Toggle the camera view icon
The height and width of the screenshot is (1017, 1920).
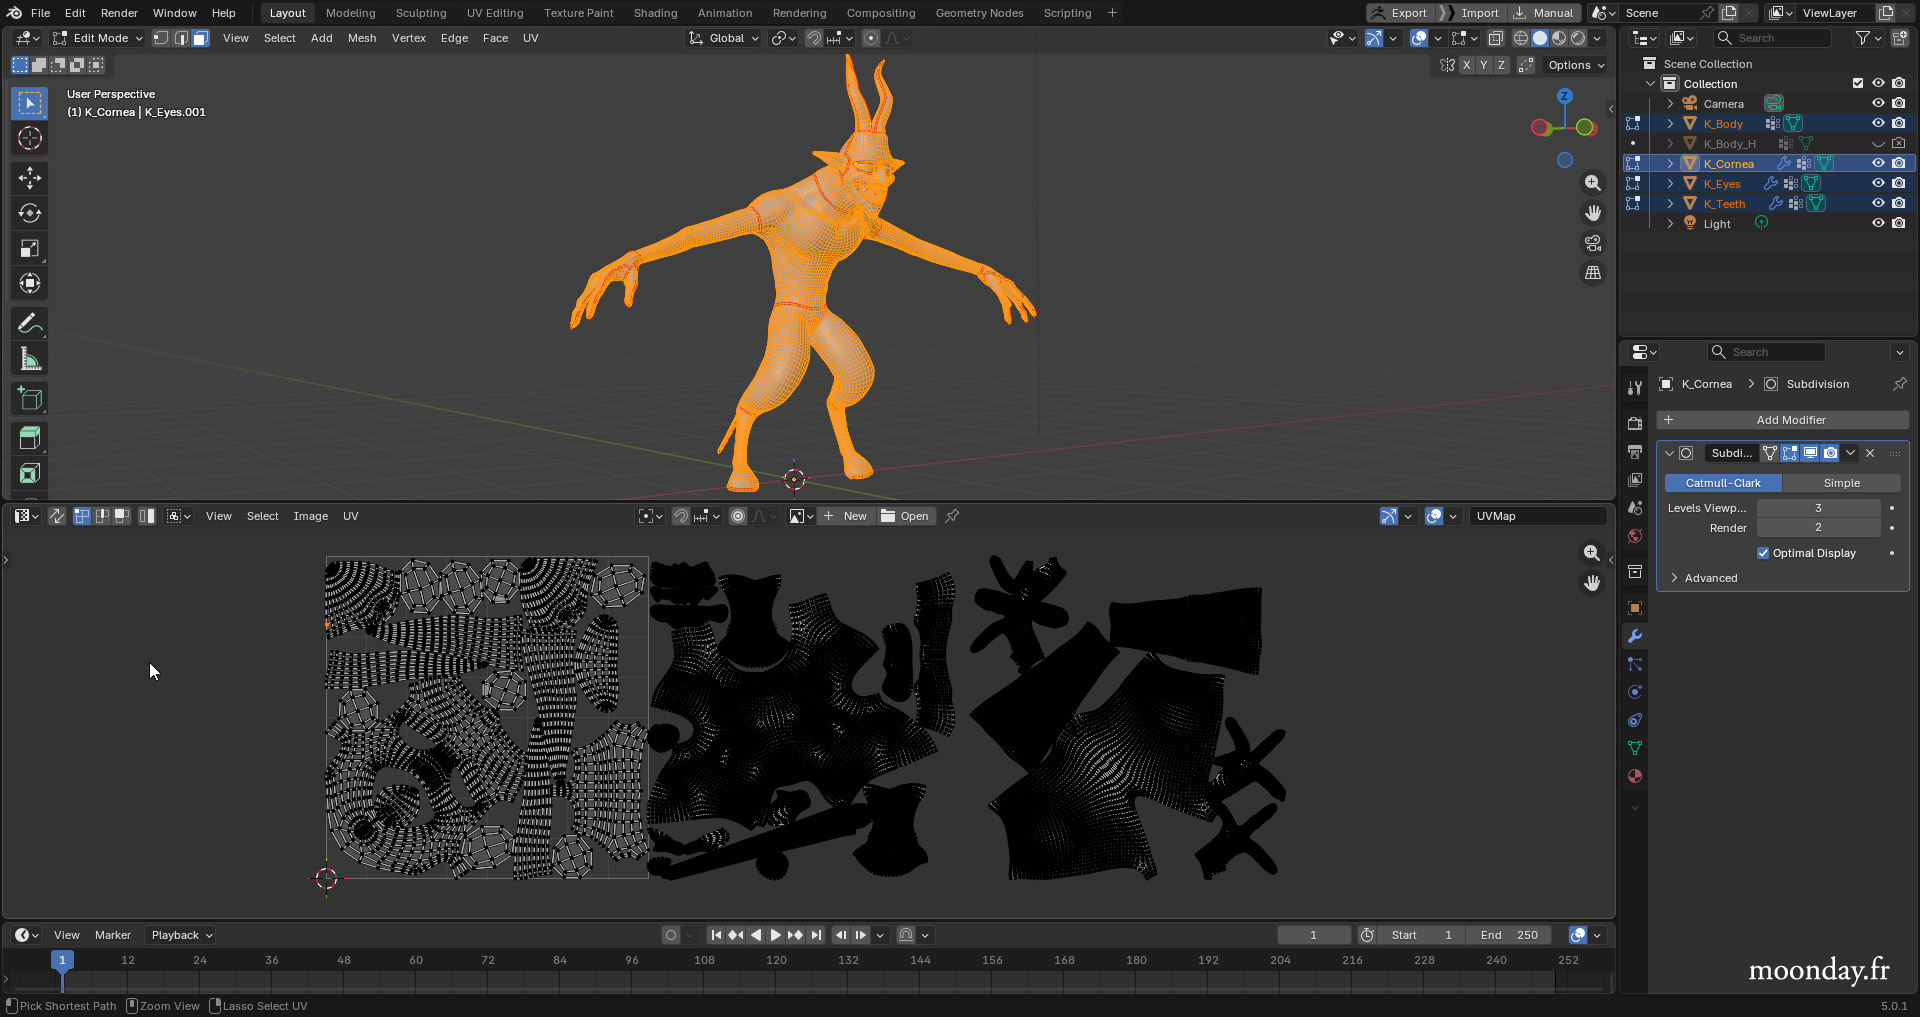tap(1593, 243)
